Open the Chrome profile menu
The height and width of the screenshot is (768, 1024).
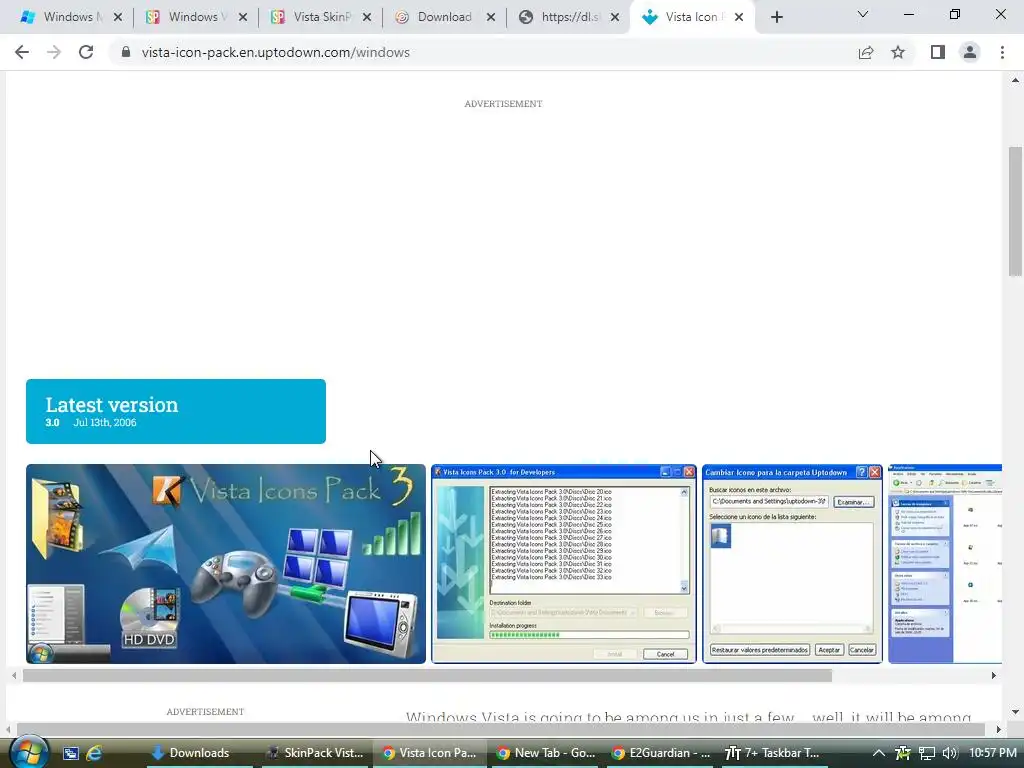[x=970, y=52]
